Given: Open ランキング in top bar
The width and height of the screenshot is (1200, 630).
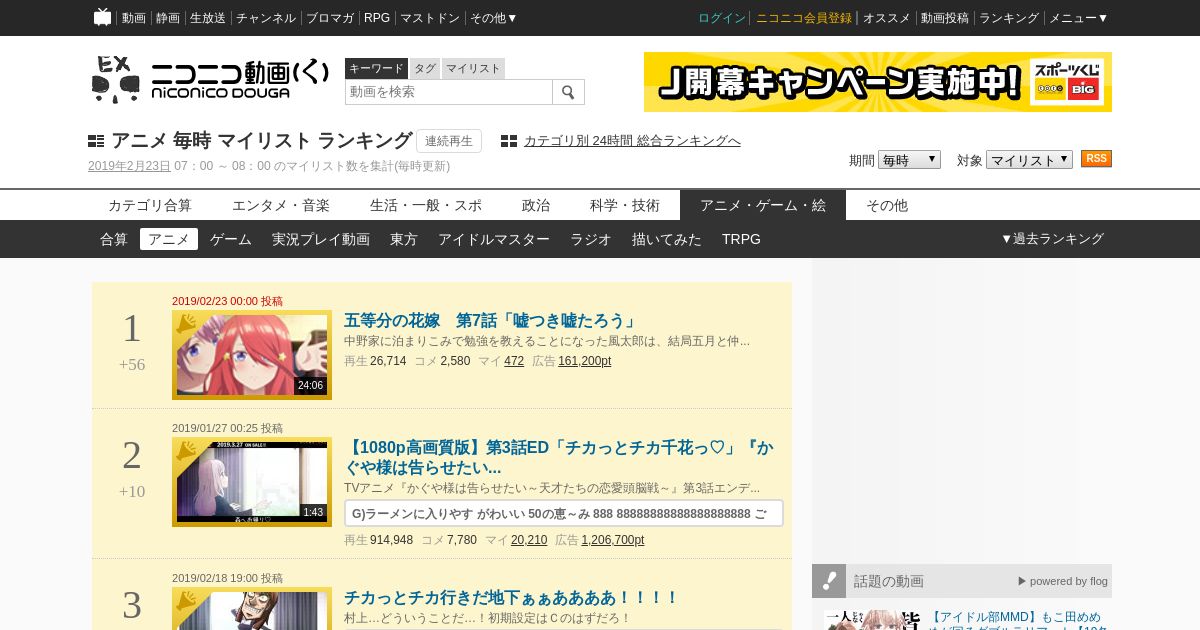Looking at the screenshot, I should [1009, 18].
